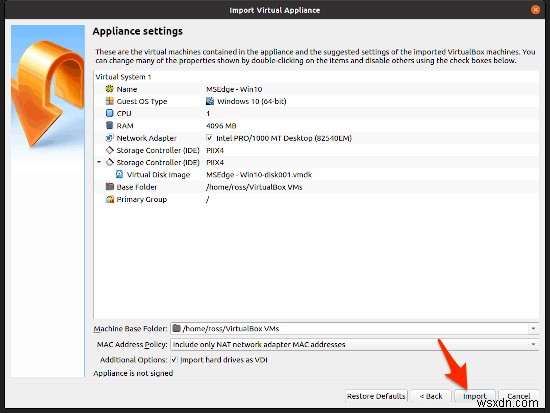This screenshot has width=550, height=413.
Task: Close the Import Virtual Appliance dialog
Action: (535, 10)
